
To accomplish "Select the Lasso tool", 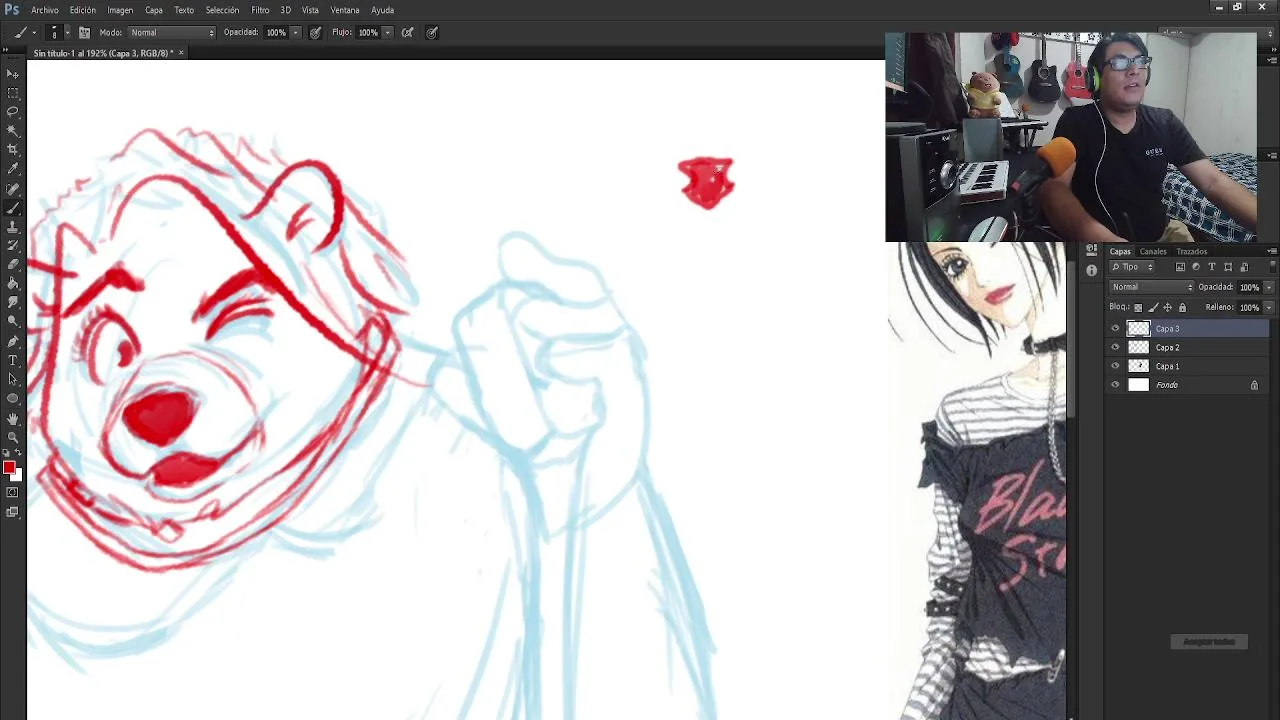I will [13, 112].
